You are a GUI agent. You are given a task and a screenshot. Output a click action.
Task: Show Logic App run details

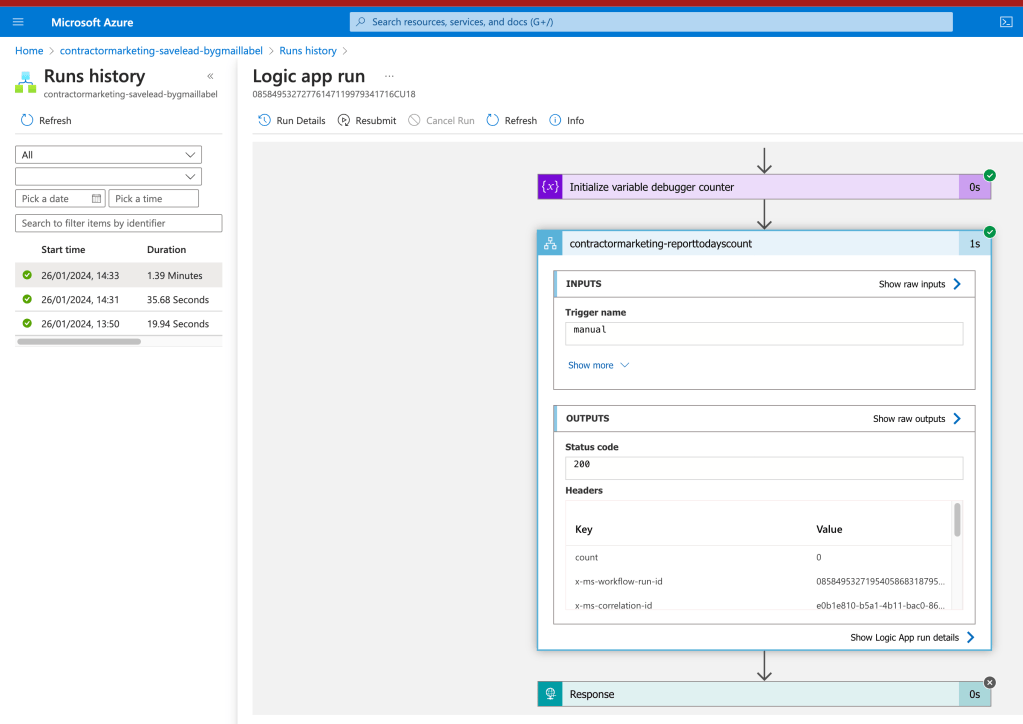point(912,637)
